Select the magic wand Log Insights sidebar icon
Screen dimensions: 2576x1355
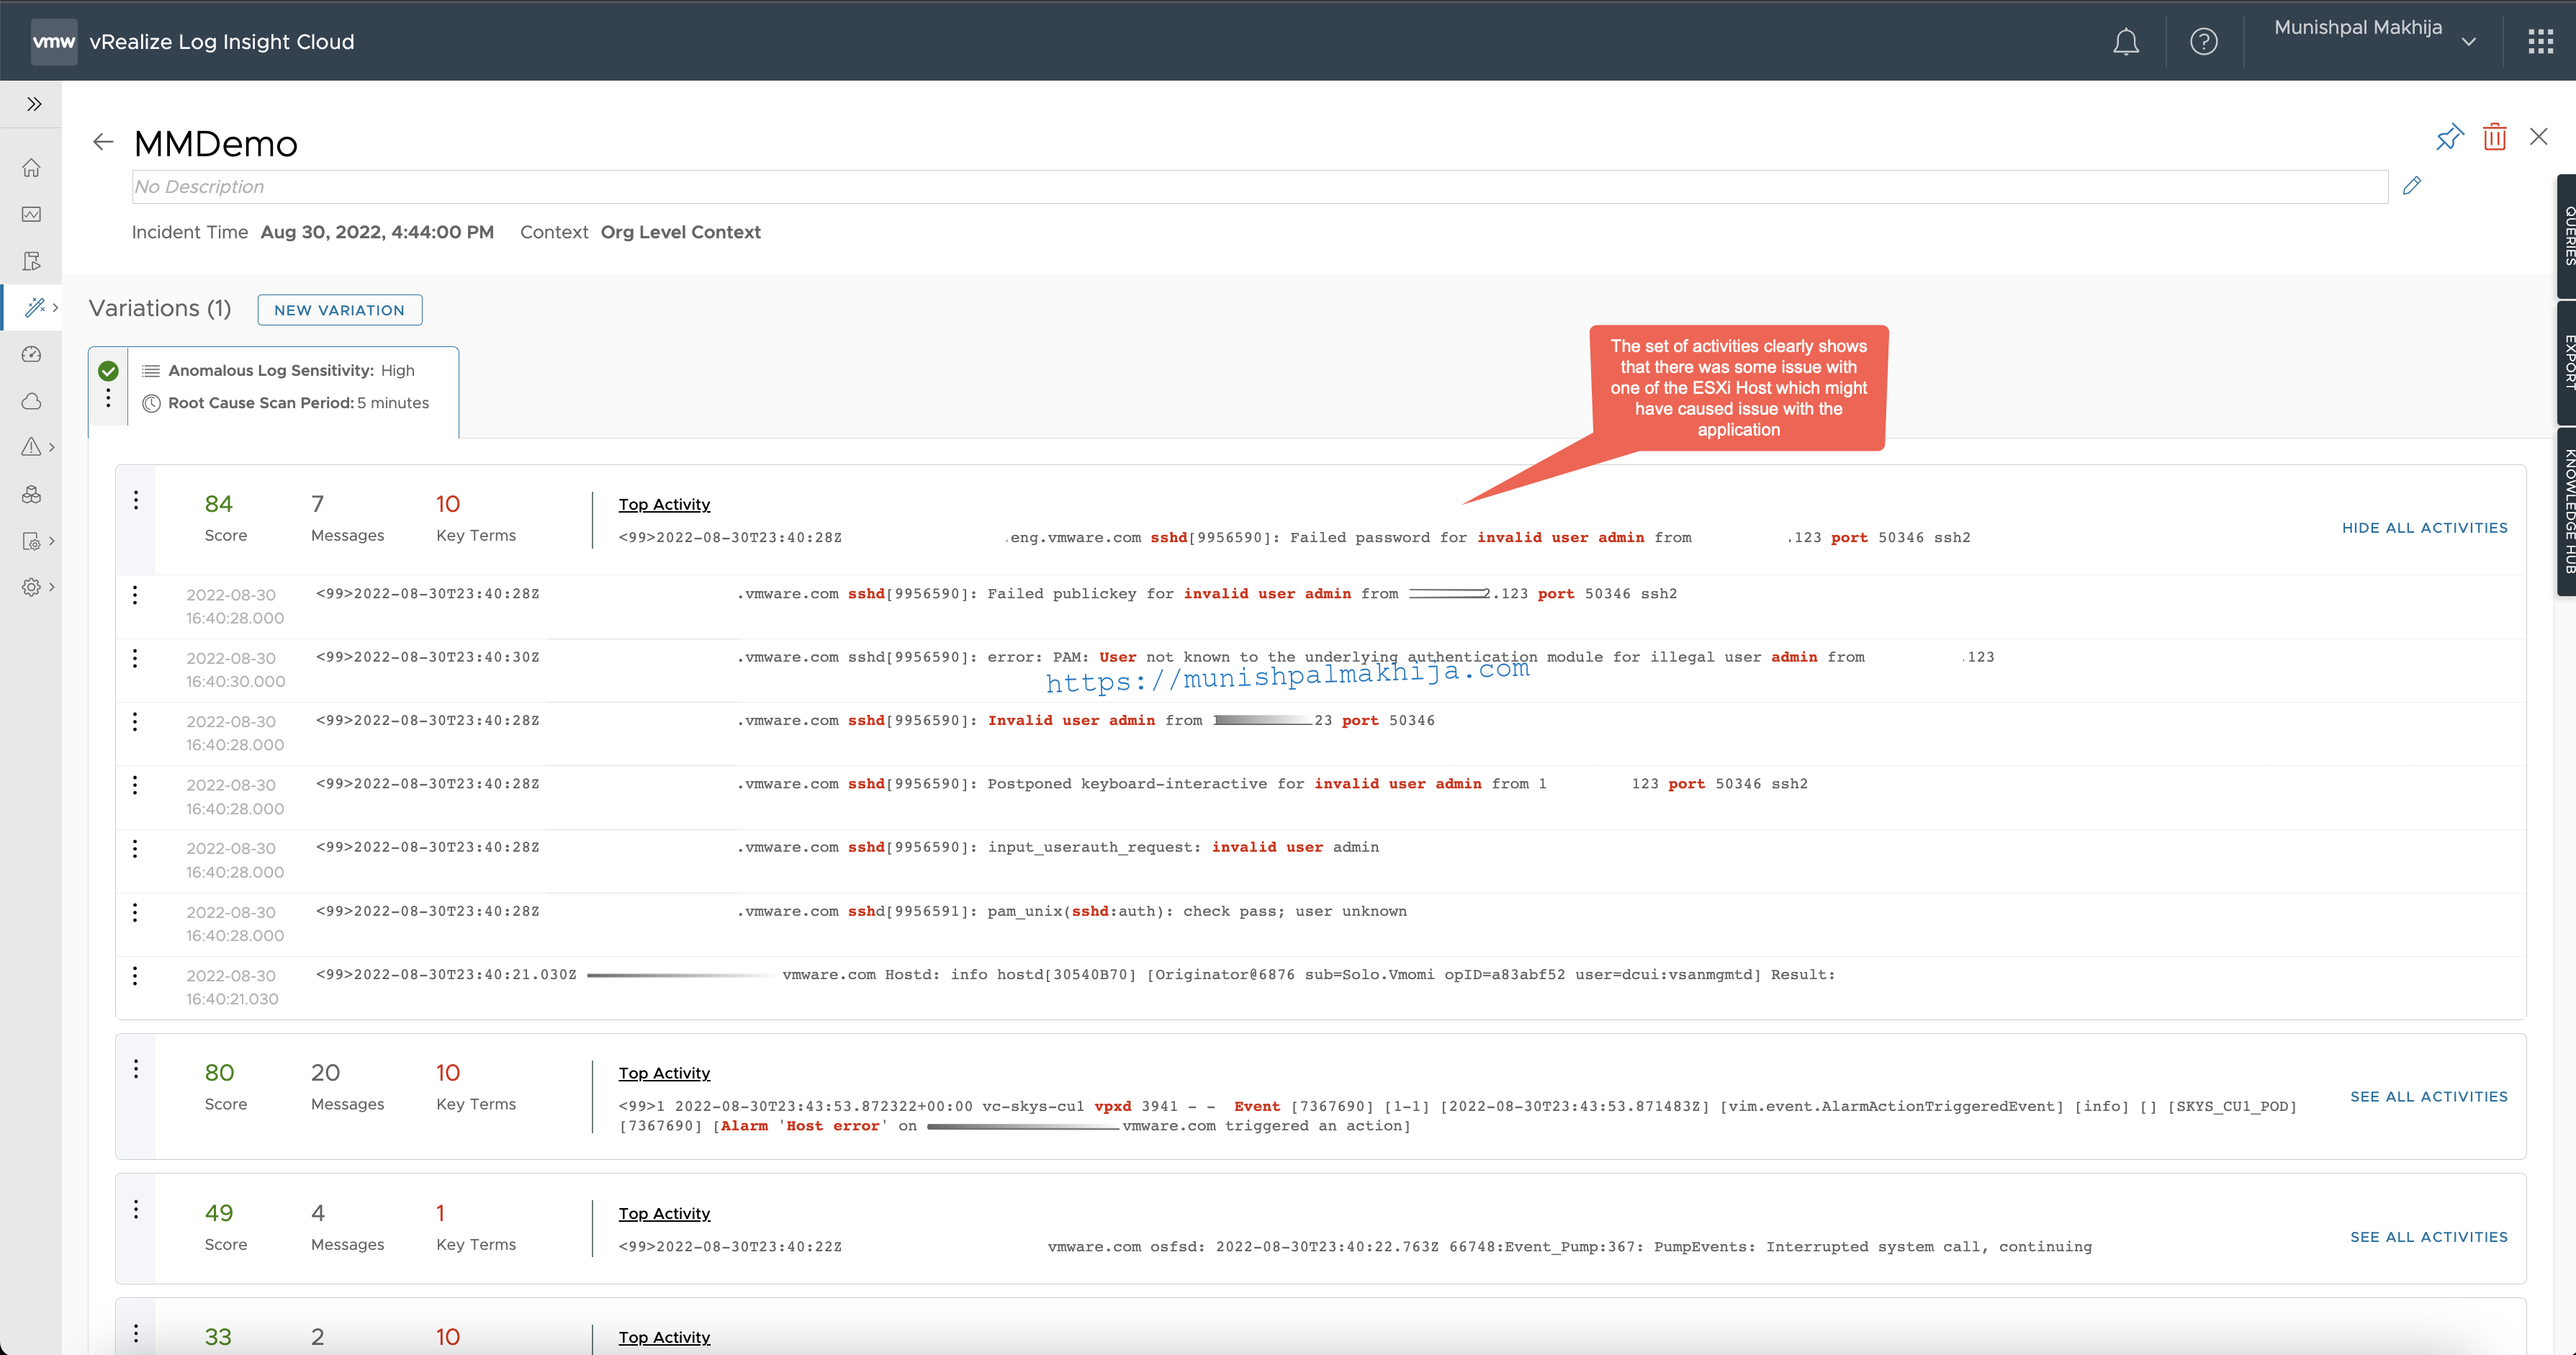pyautogui.click(x=34, y=307)
